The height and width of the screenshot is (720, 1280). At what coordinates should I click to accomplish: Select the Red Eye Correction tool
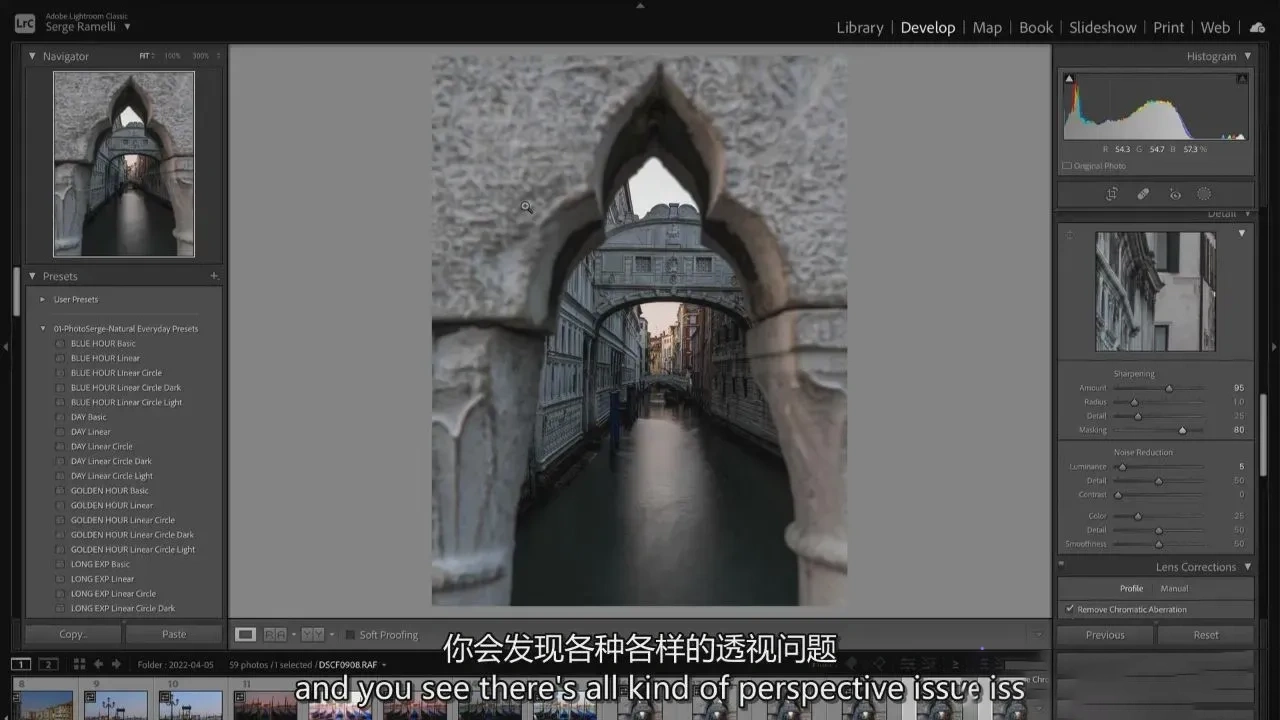(1175, 194)
